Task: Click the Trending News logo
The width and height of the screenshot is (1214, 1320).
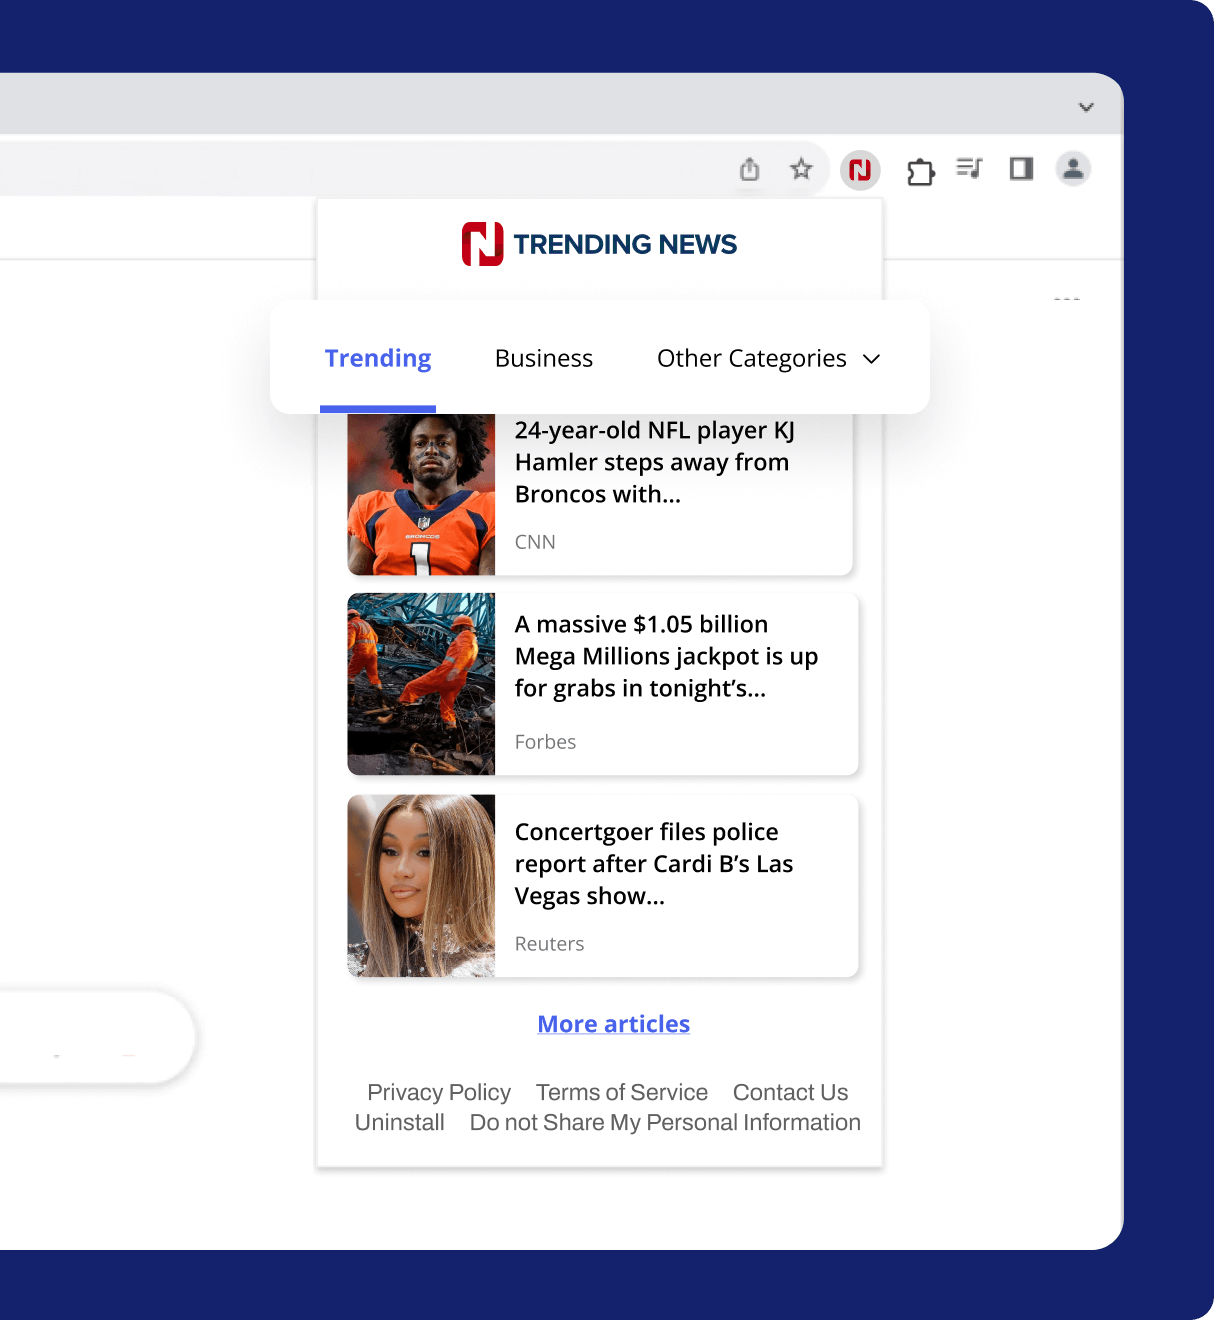Action: [x=599, y=244]
